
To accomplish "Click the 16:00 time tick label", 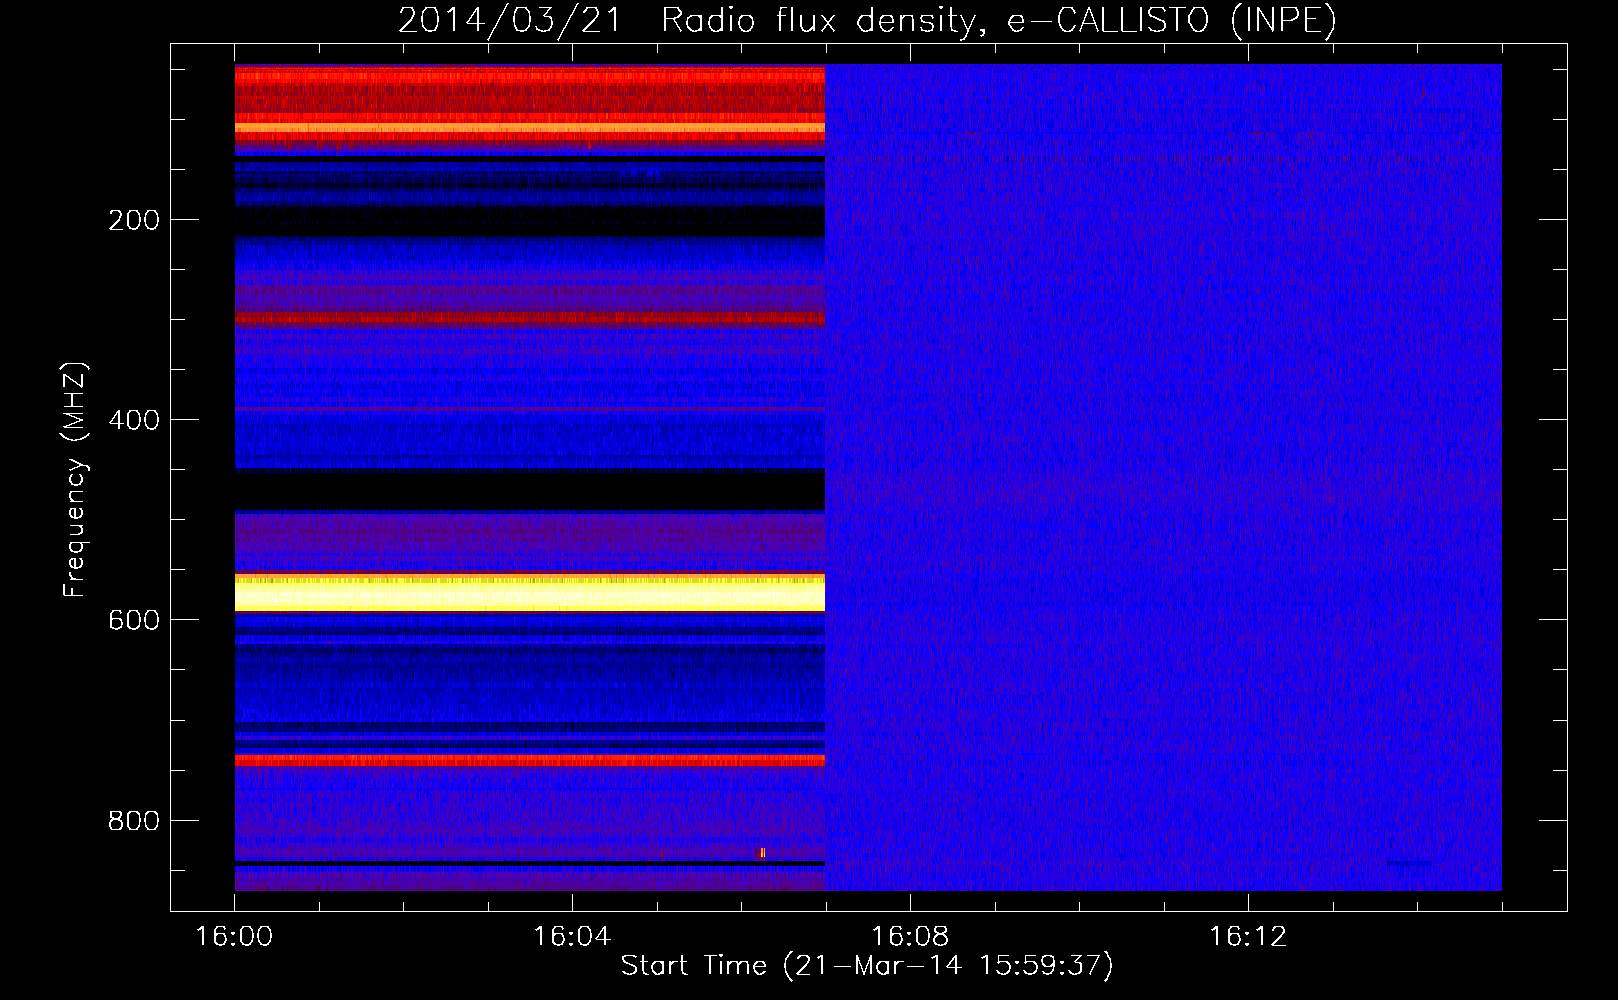I will click(234, 937).
